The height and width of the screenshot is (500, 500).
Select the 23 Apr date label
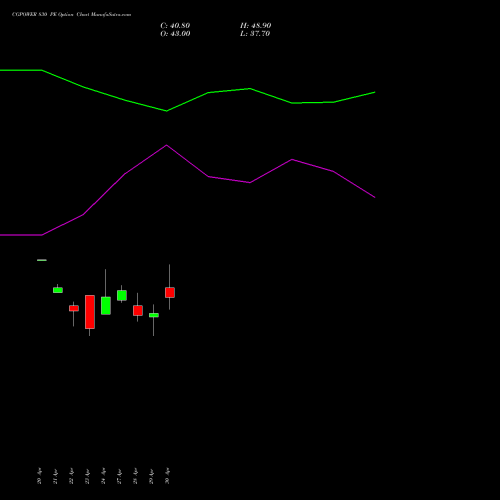(x=87, y=476)
